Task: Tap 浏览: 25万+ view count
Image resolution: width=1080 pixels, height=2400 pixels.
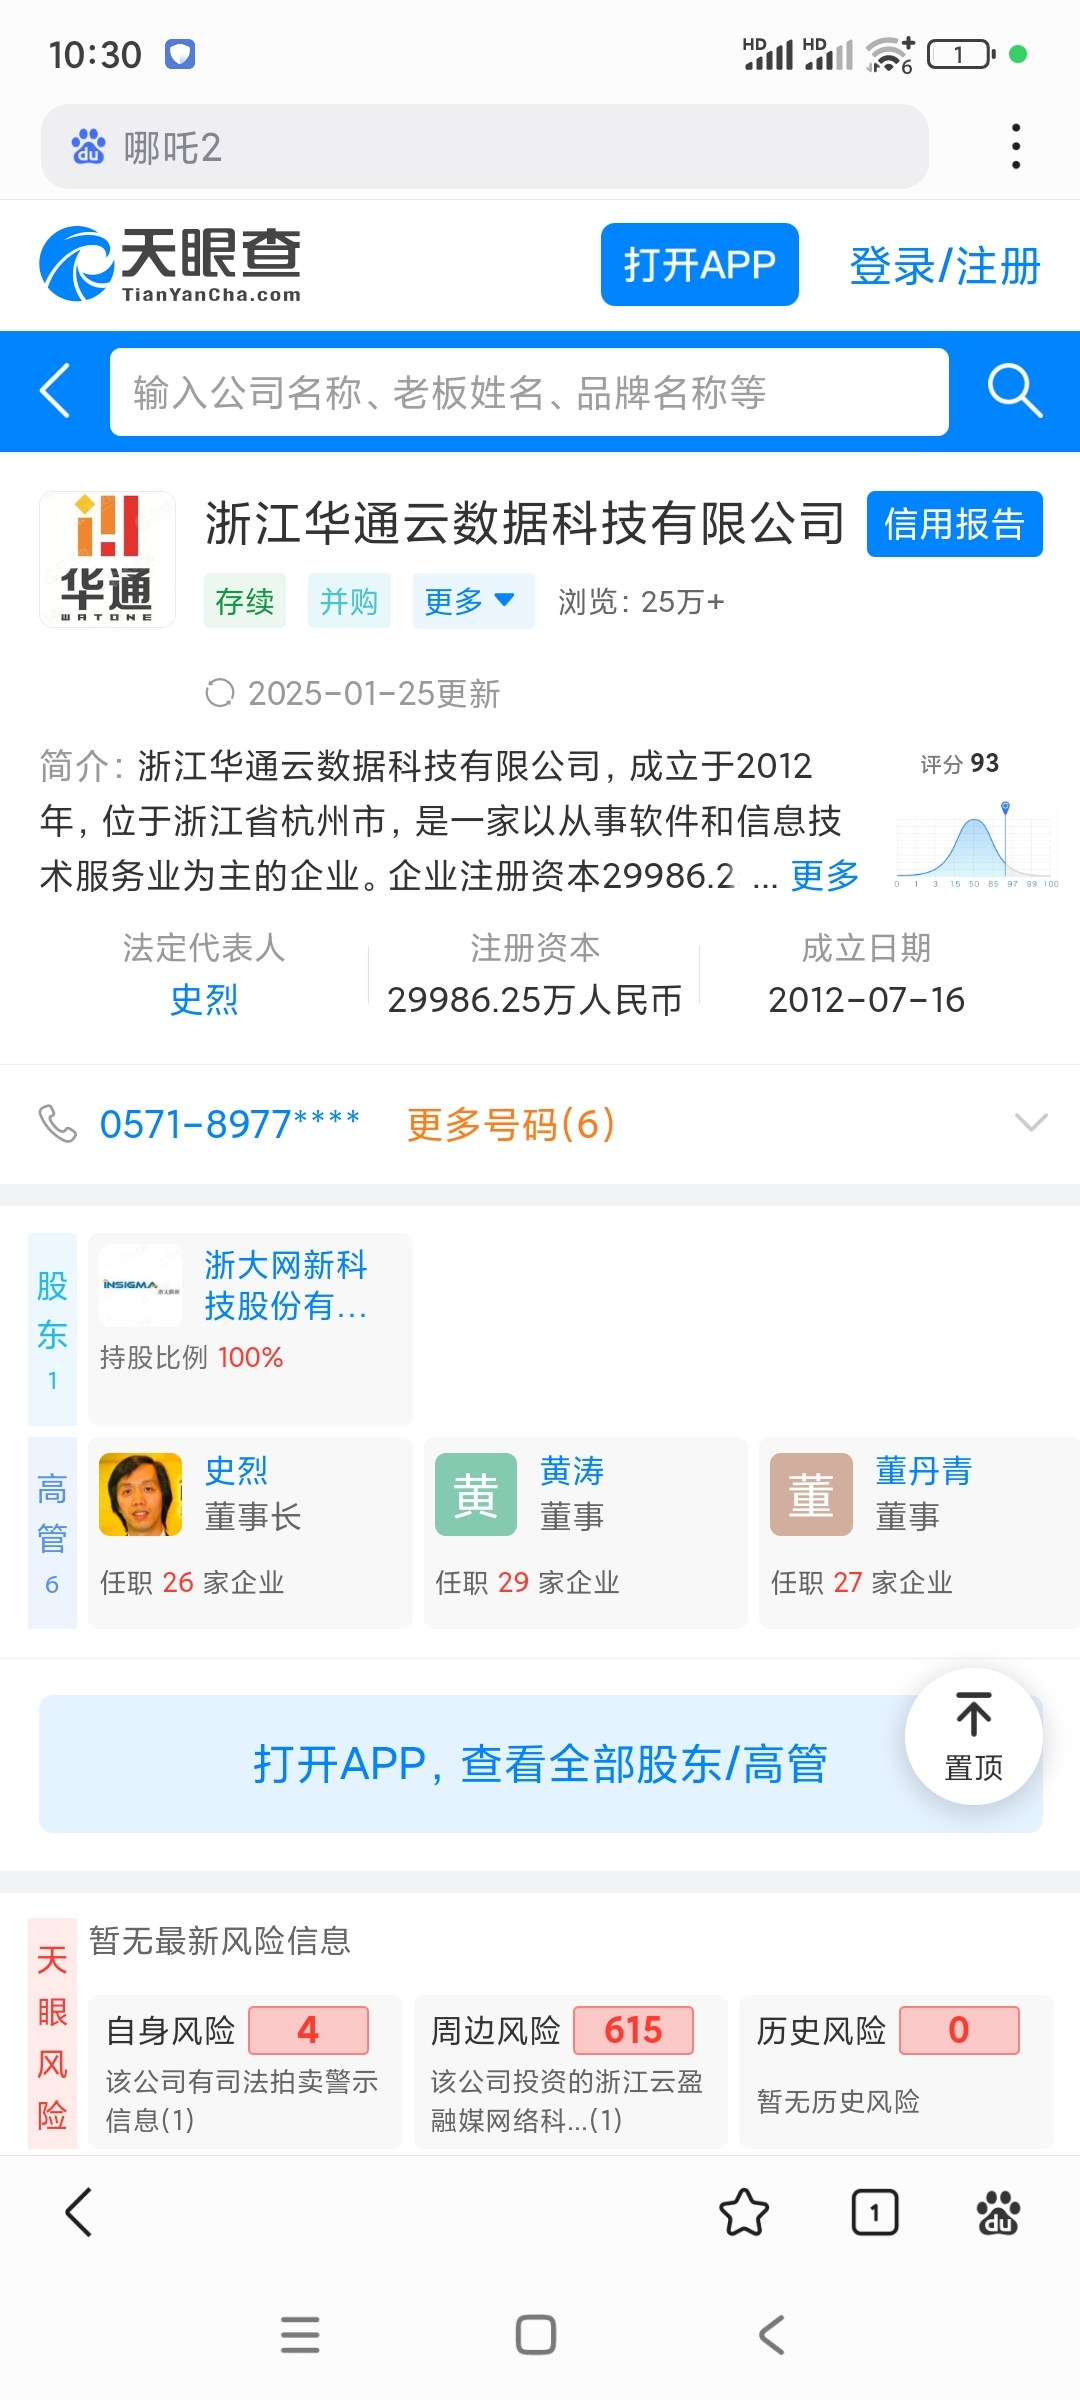Action: tap(641, 601)
